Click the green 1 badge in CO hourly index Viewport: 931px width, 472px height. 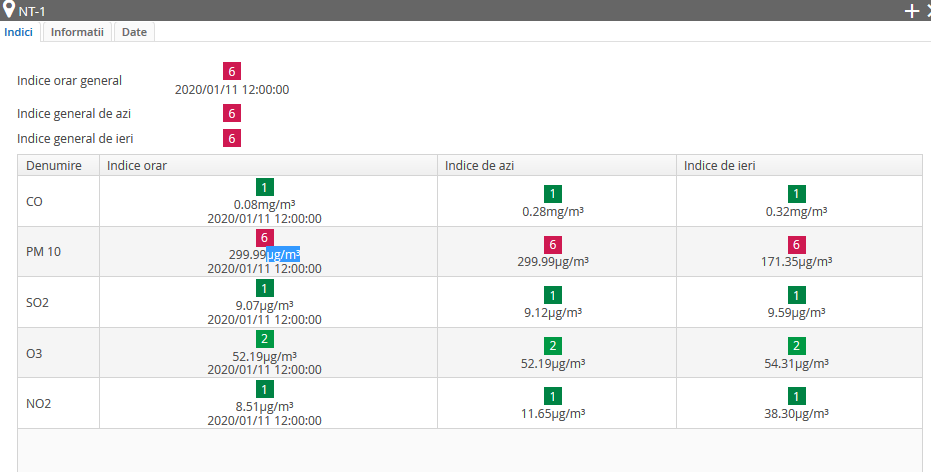264,187
